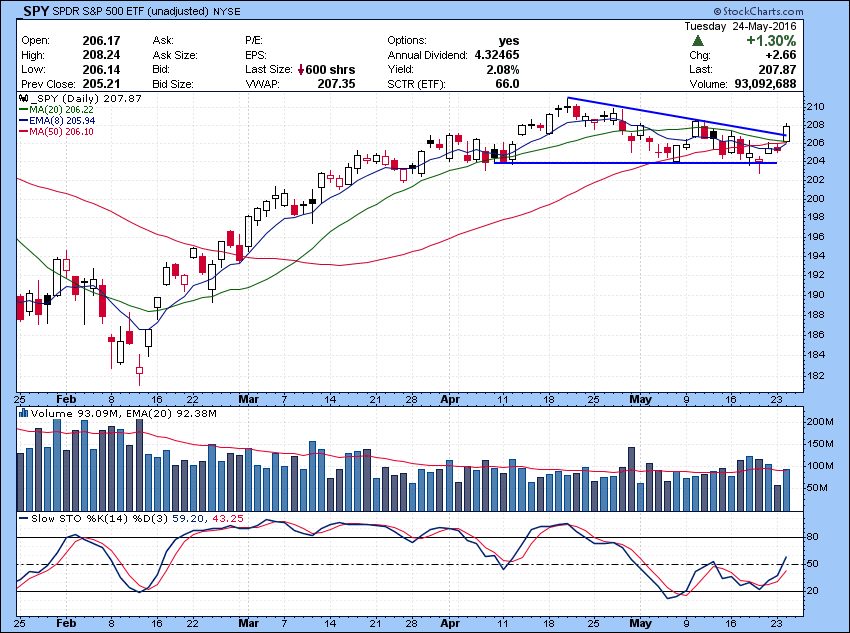This screenshot has width=850, height=633.
Task: Click the SCTR (ETF) value 66.0
Action: (x=507, y=84)
